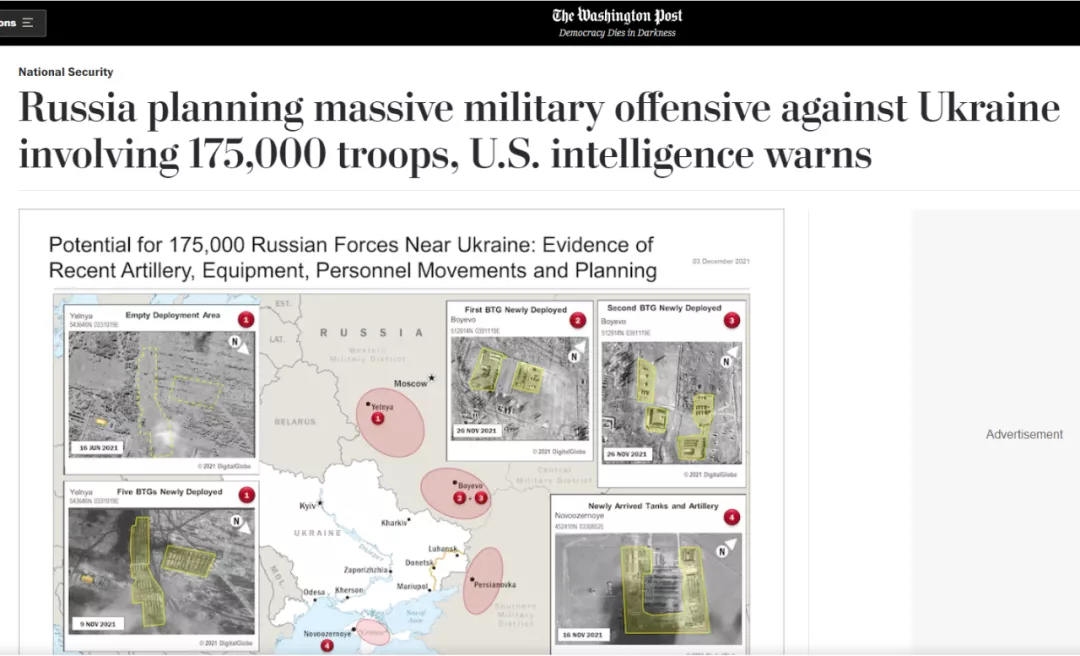Click the red circle 3 badge on Second BTG panel
Image resolution: width=1080 pixels, height=656 pixels.
731,320
